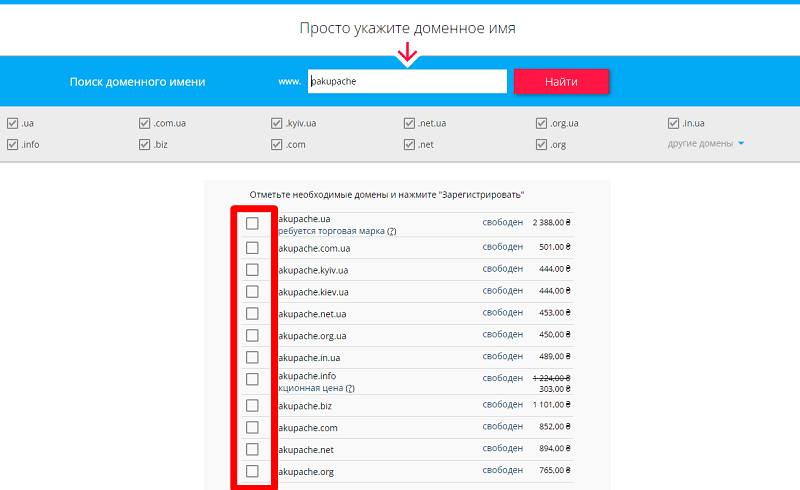Select the checkbox for pakupache.ua domain
The height and width of the screenshot is (490, 800).
click(x=252, y=223)
